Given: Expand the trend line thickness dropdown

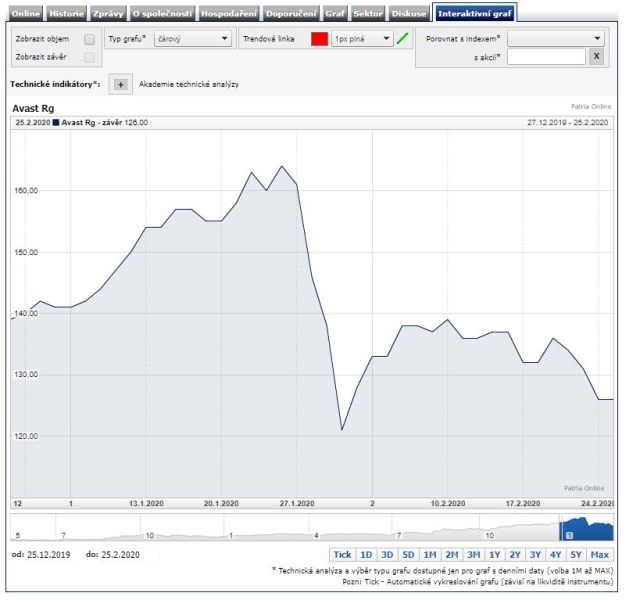Looking at the screenshot, I should tap(361, 39).
